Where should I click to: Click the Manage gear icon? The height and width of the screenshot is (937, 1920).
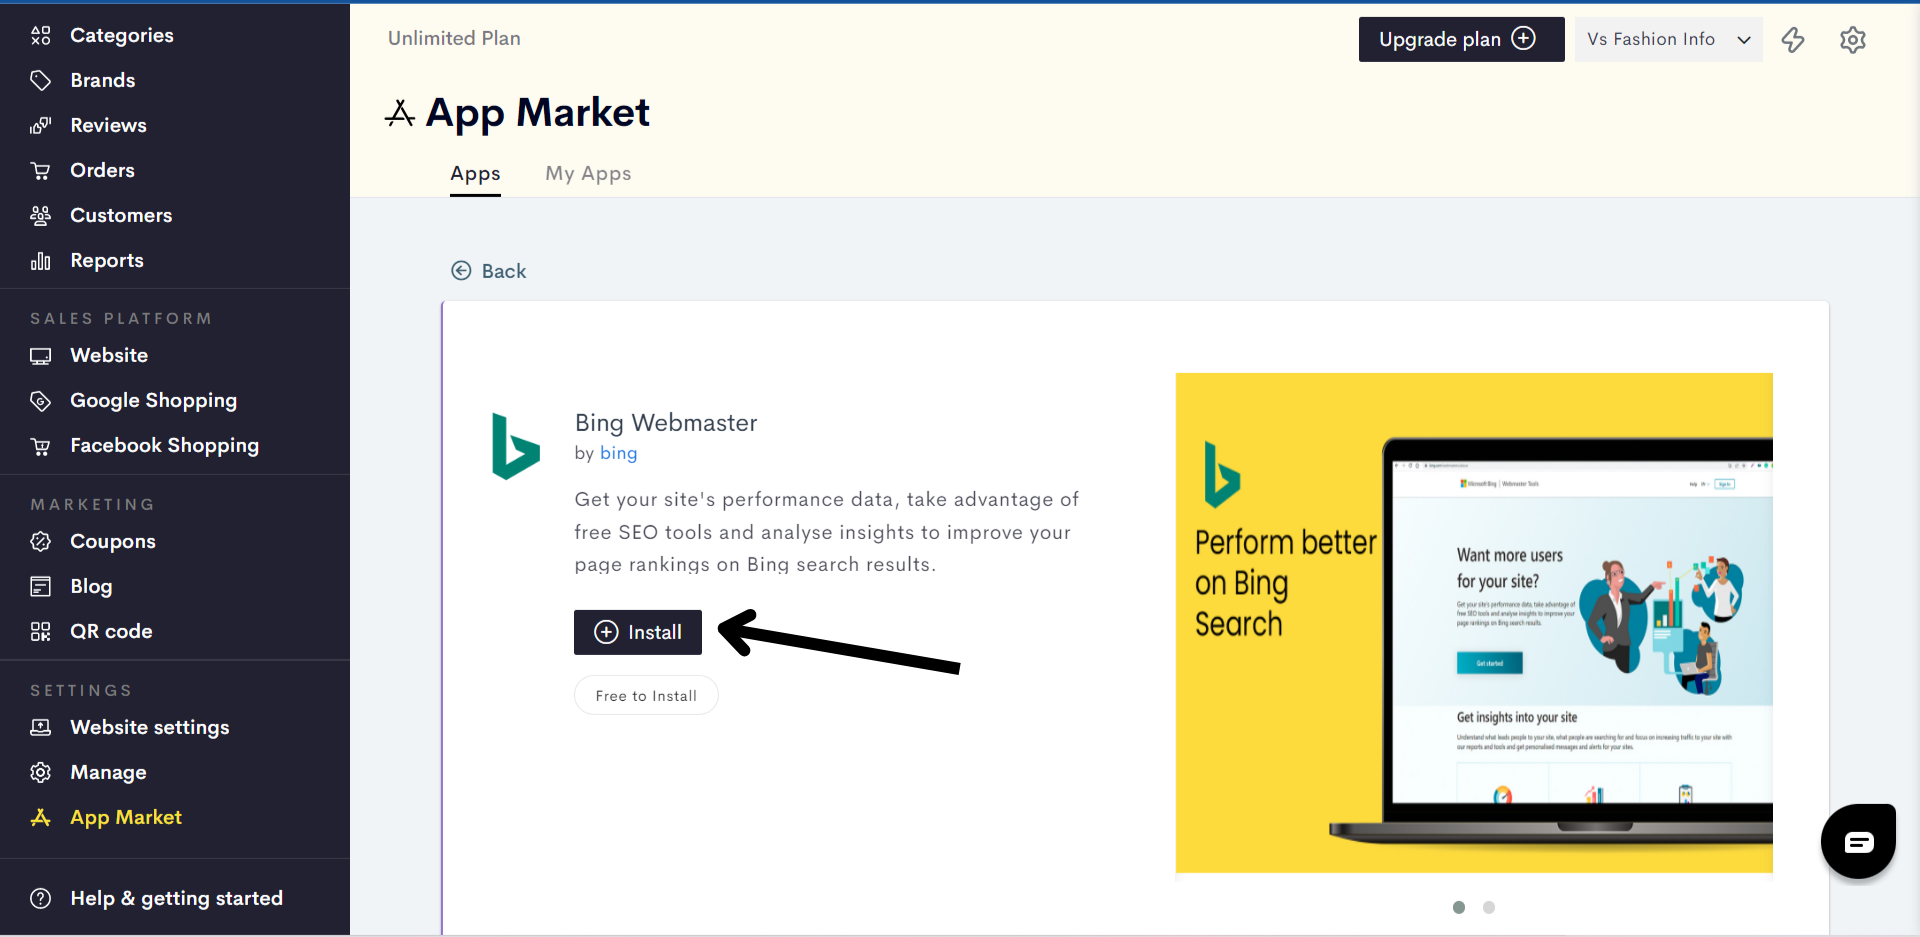click(40, 772)
